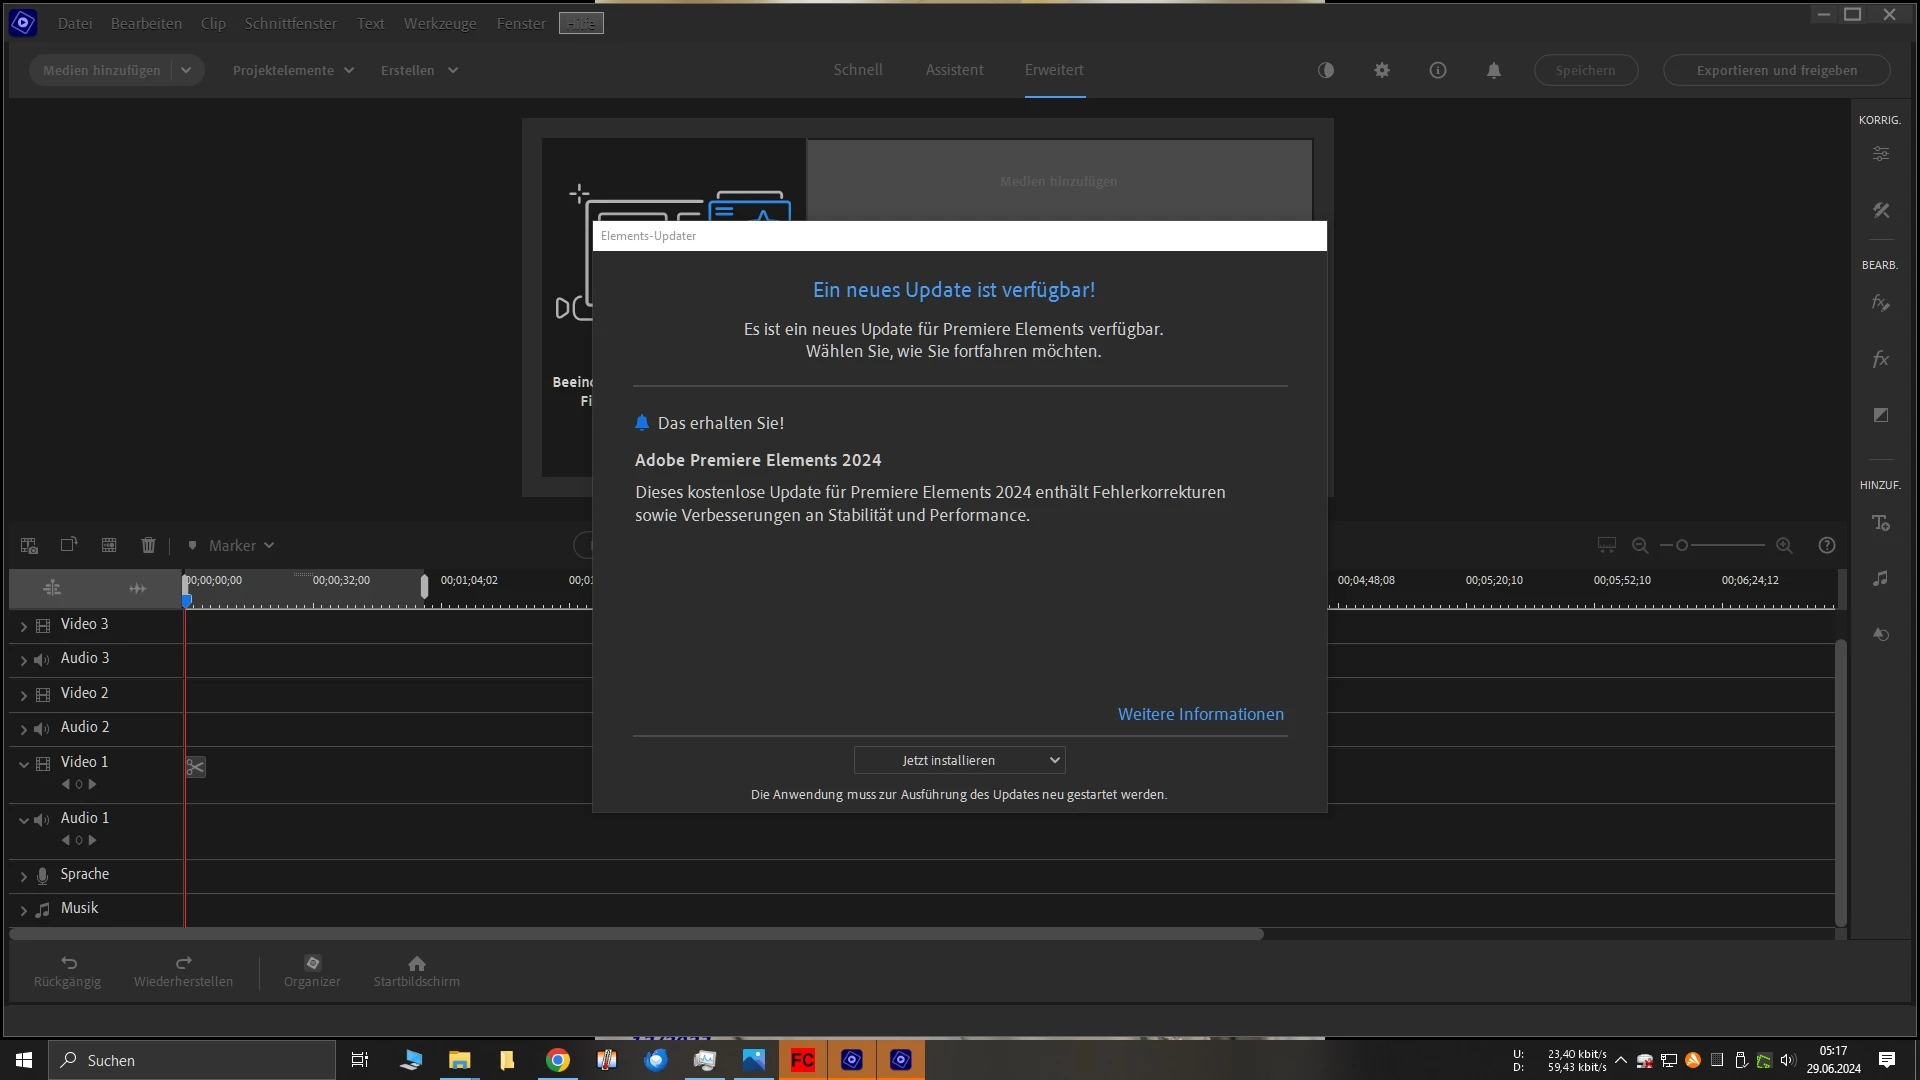Open the Adjustments sliders panel icon

click(x=1881, y=154)
